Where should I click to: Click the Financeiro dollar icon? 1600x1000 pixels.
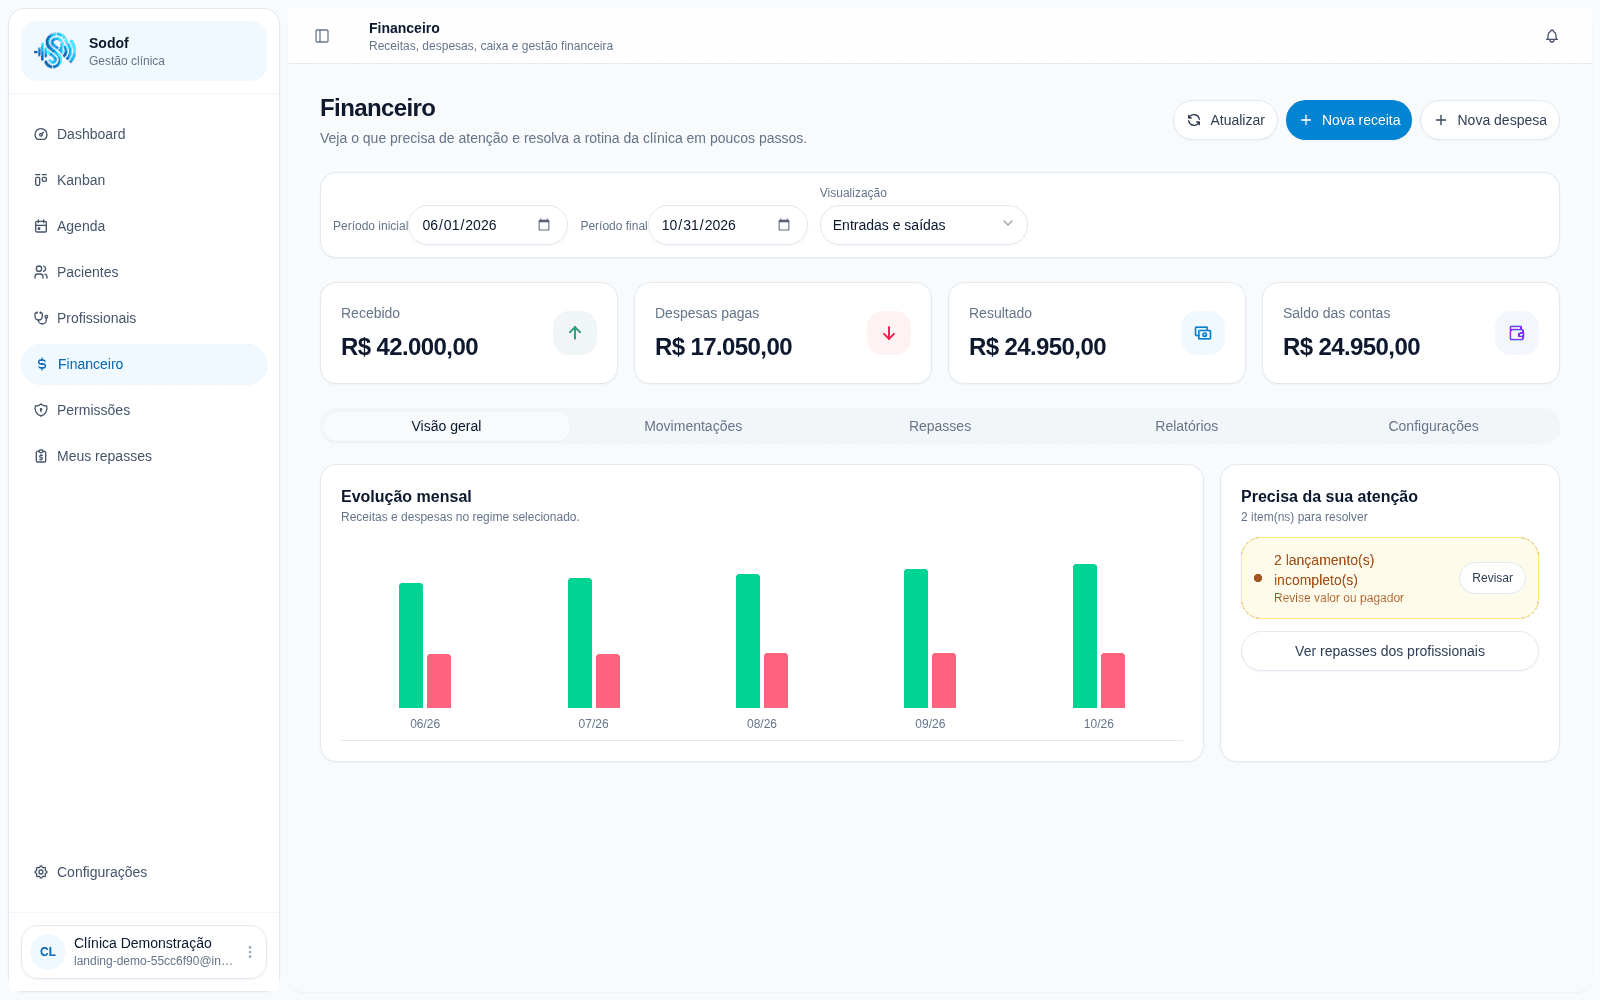point(42,364)
